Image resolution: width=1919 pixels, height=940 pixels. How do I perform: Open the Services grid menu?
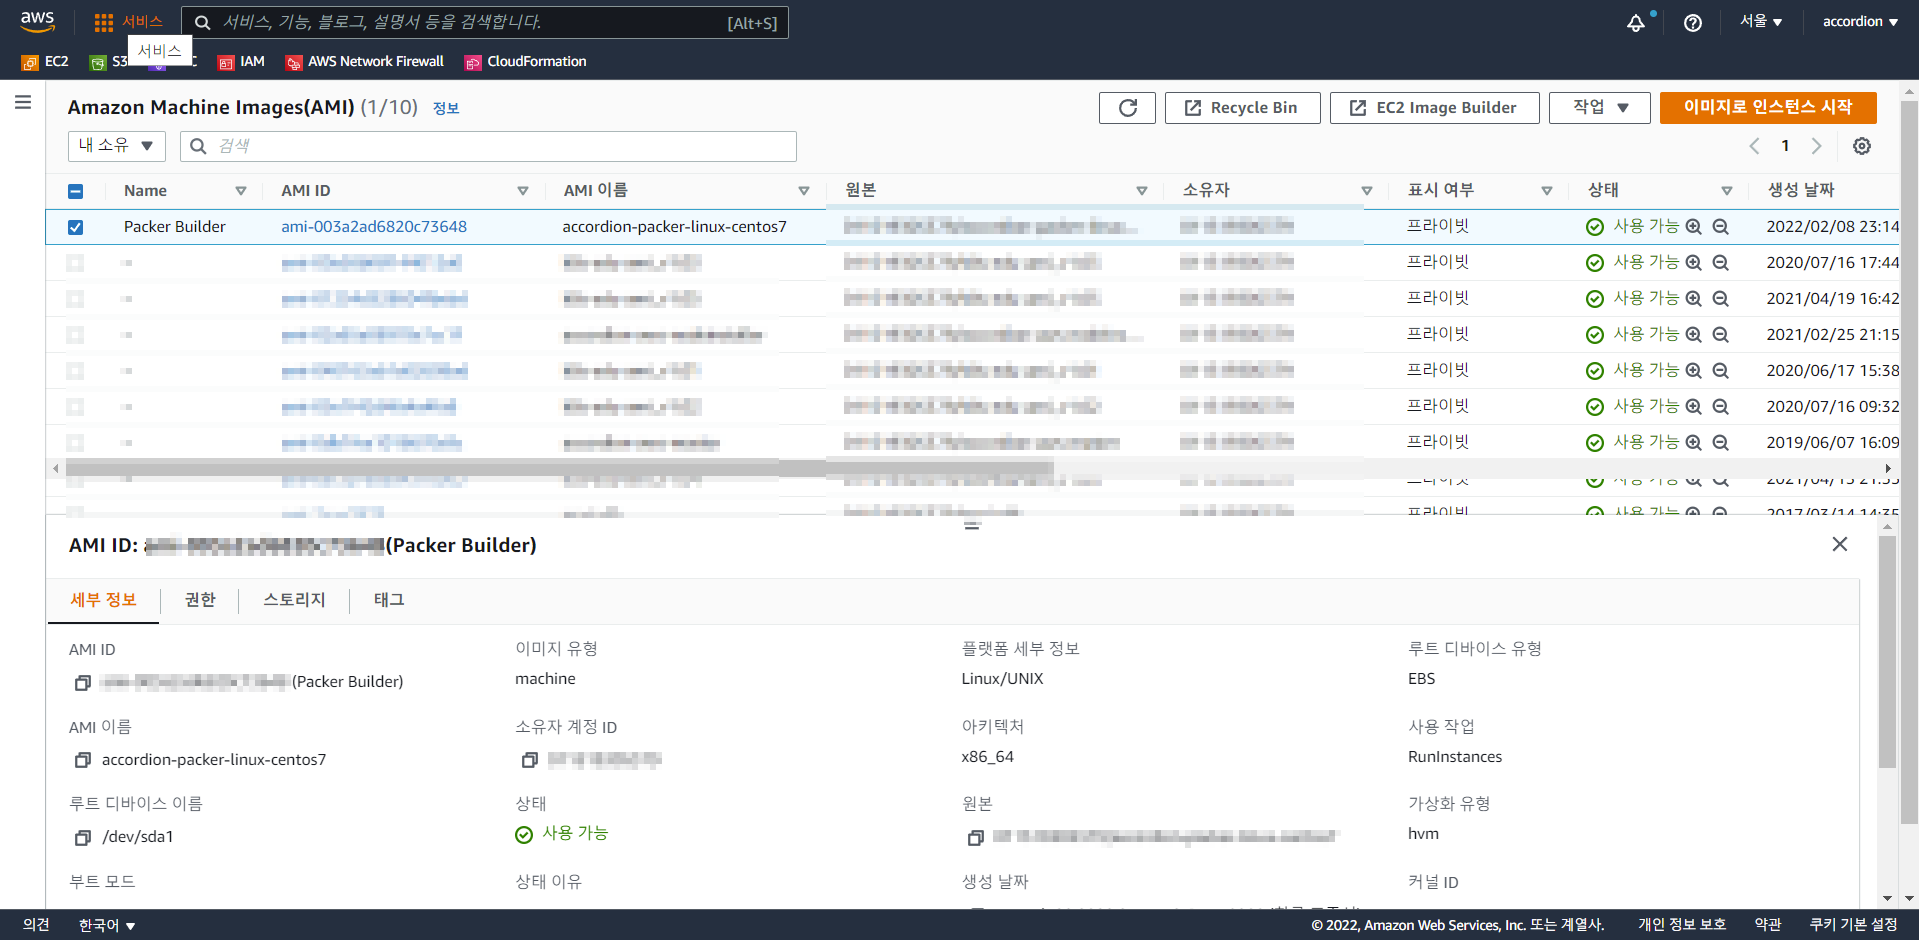pyautogui.click(x=104, y=22)
